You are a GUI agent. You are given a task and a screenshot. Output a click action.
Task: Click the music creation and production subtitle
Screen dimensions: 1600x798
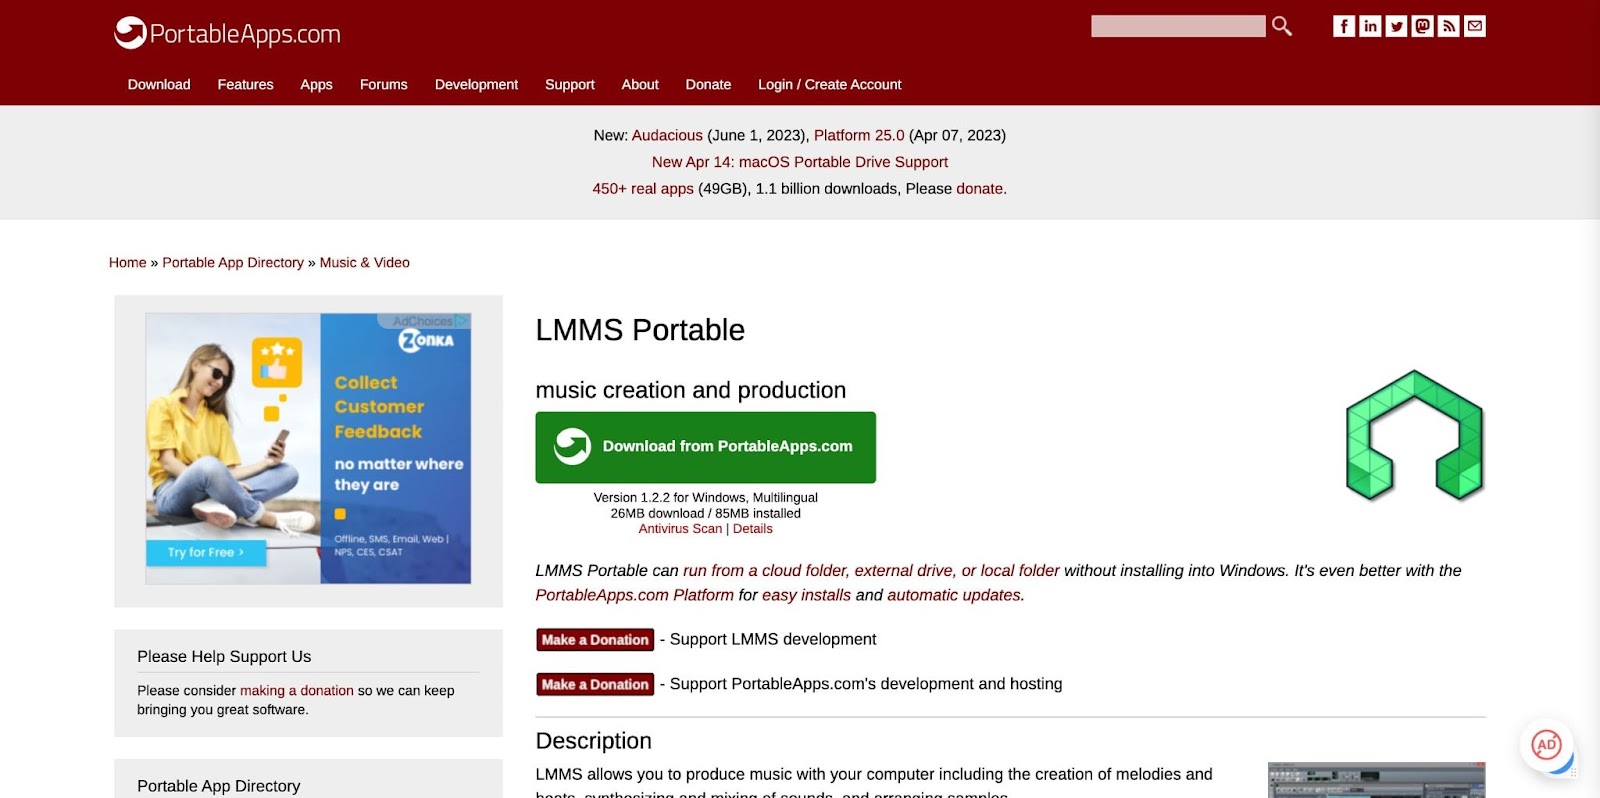[691, 390]
